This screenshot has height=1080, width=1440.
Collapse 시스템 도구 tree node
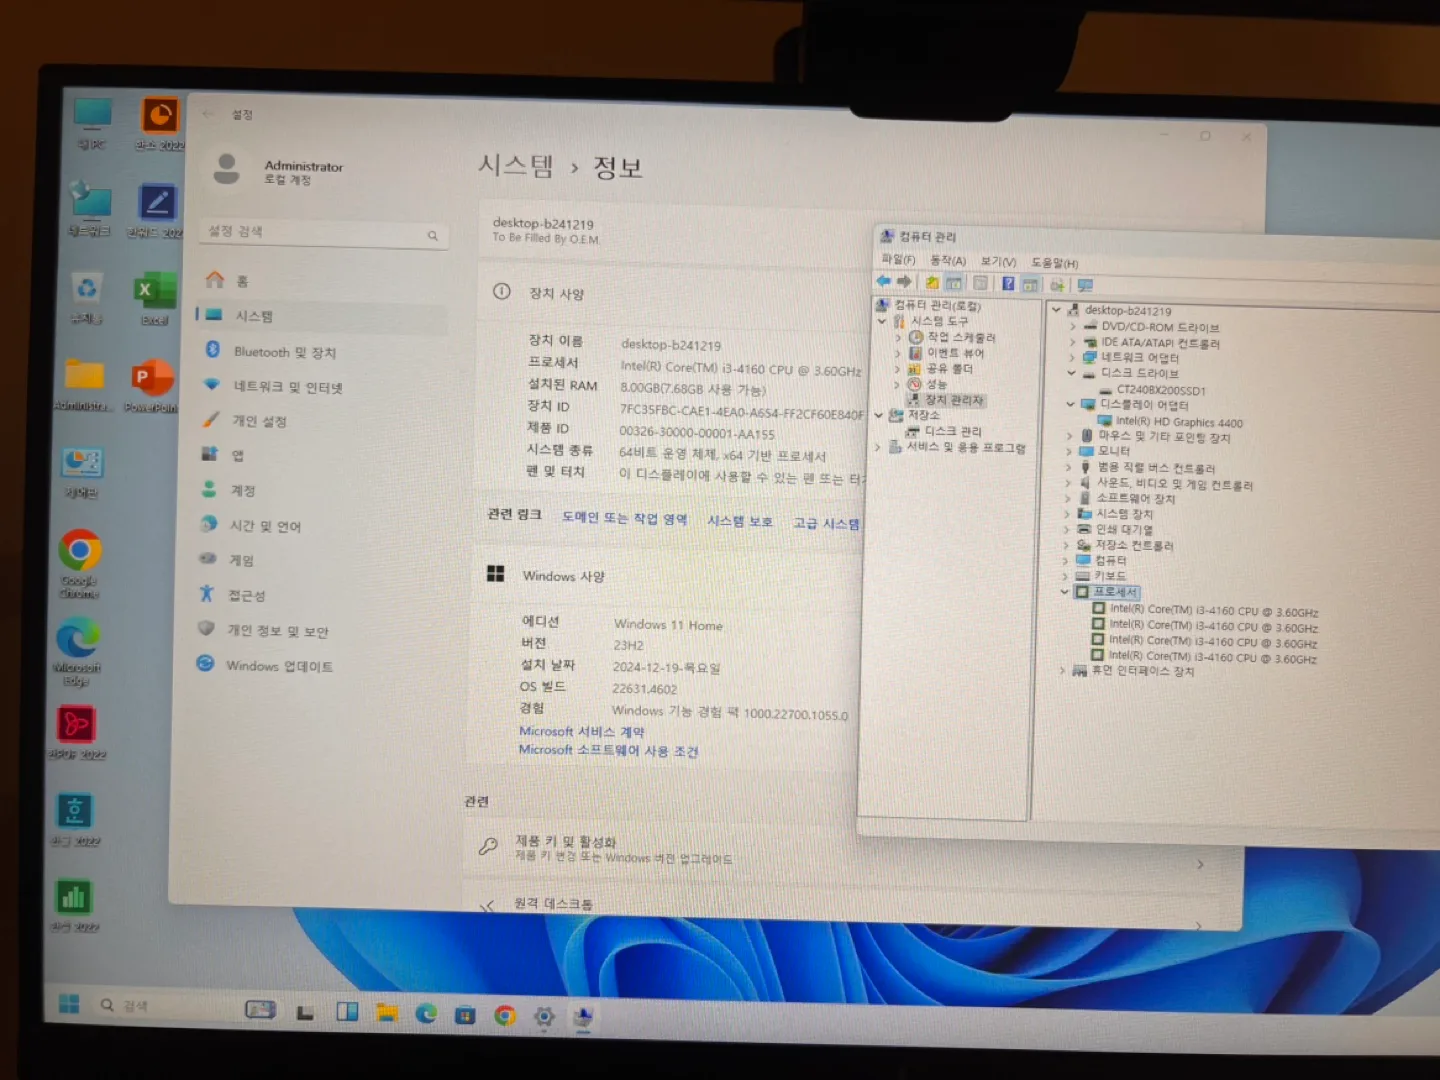tap(882, 321)
